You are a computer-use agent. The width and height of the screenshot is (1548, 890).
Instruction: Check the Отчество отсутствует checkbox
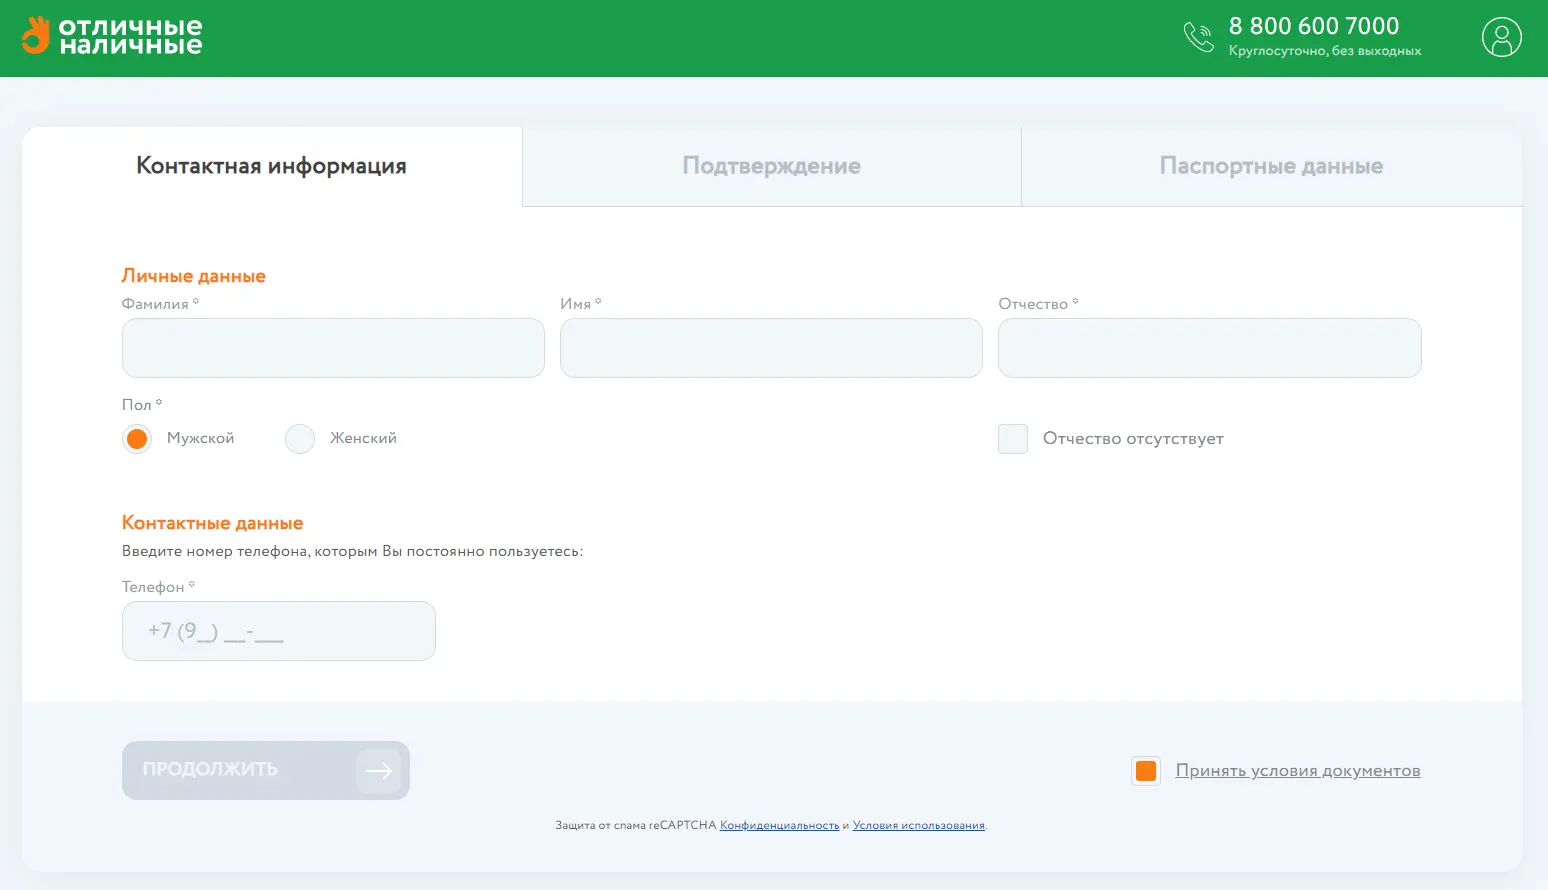point(1013,439)
